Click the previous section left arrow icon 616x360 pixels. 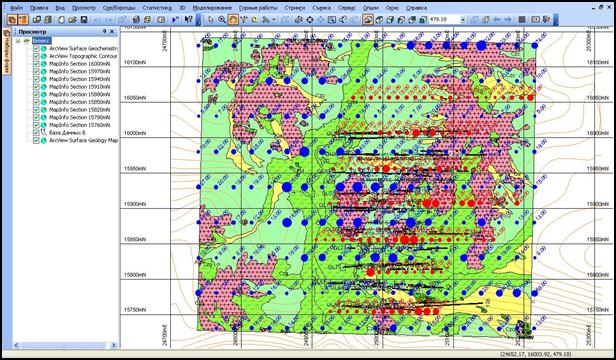click(497, 19)
